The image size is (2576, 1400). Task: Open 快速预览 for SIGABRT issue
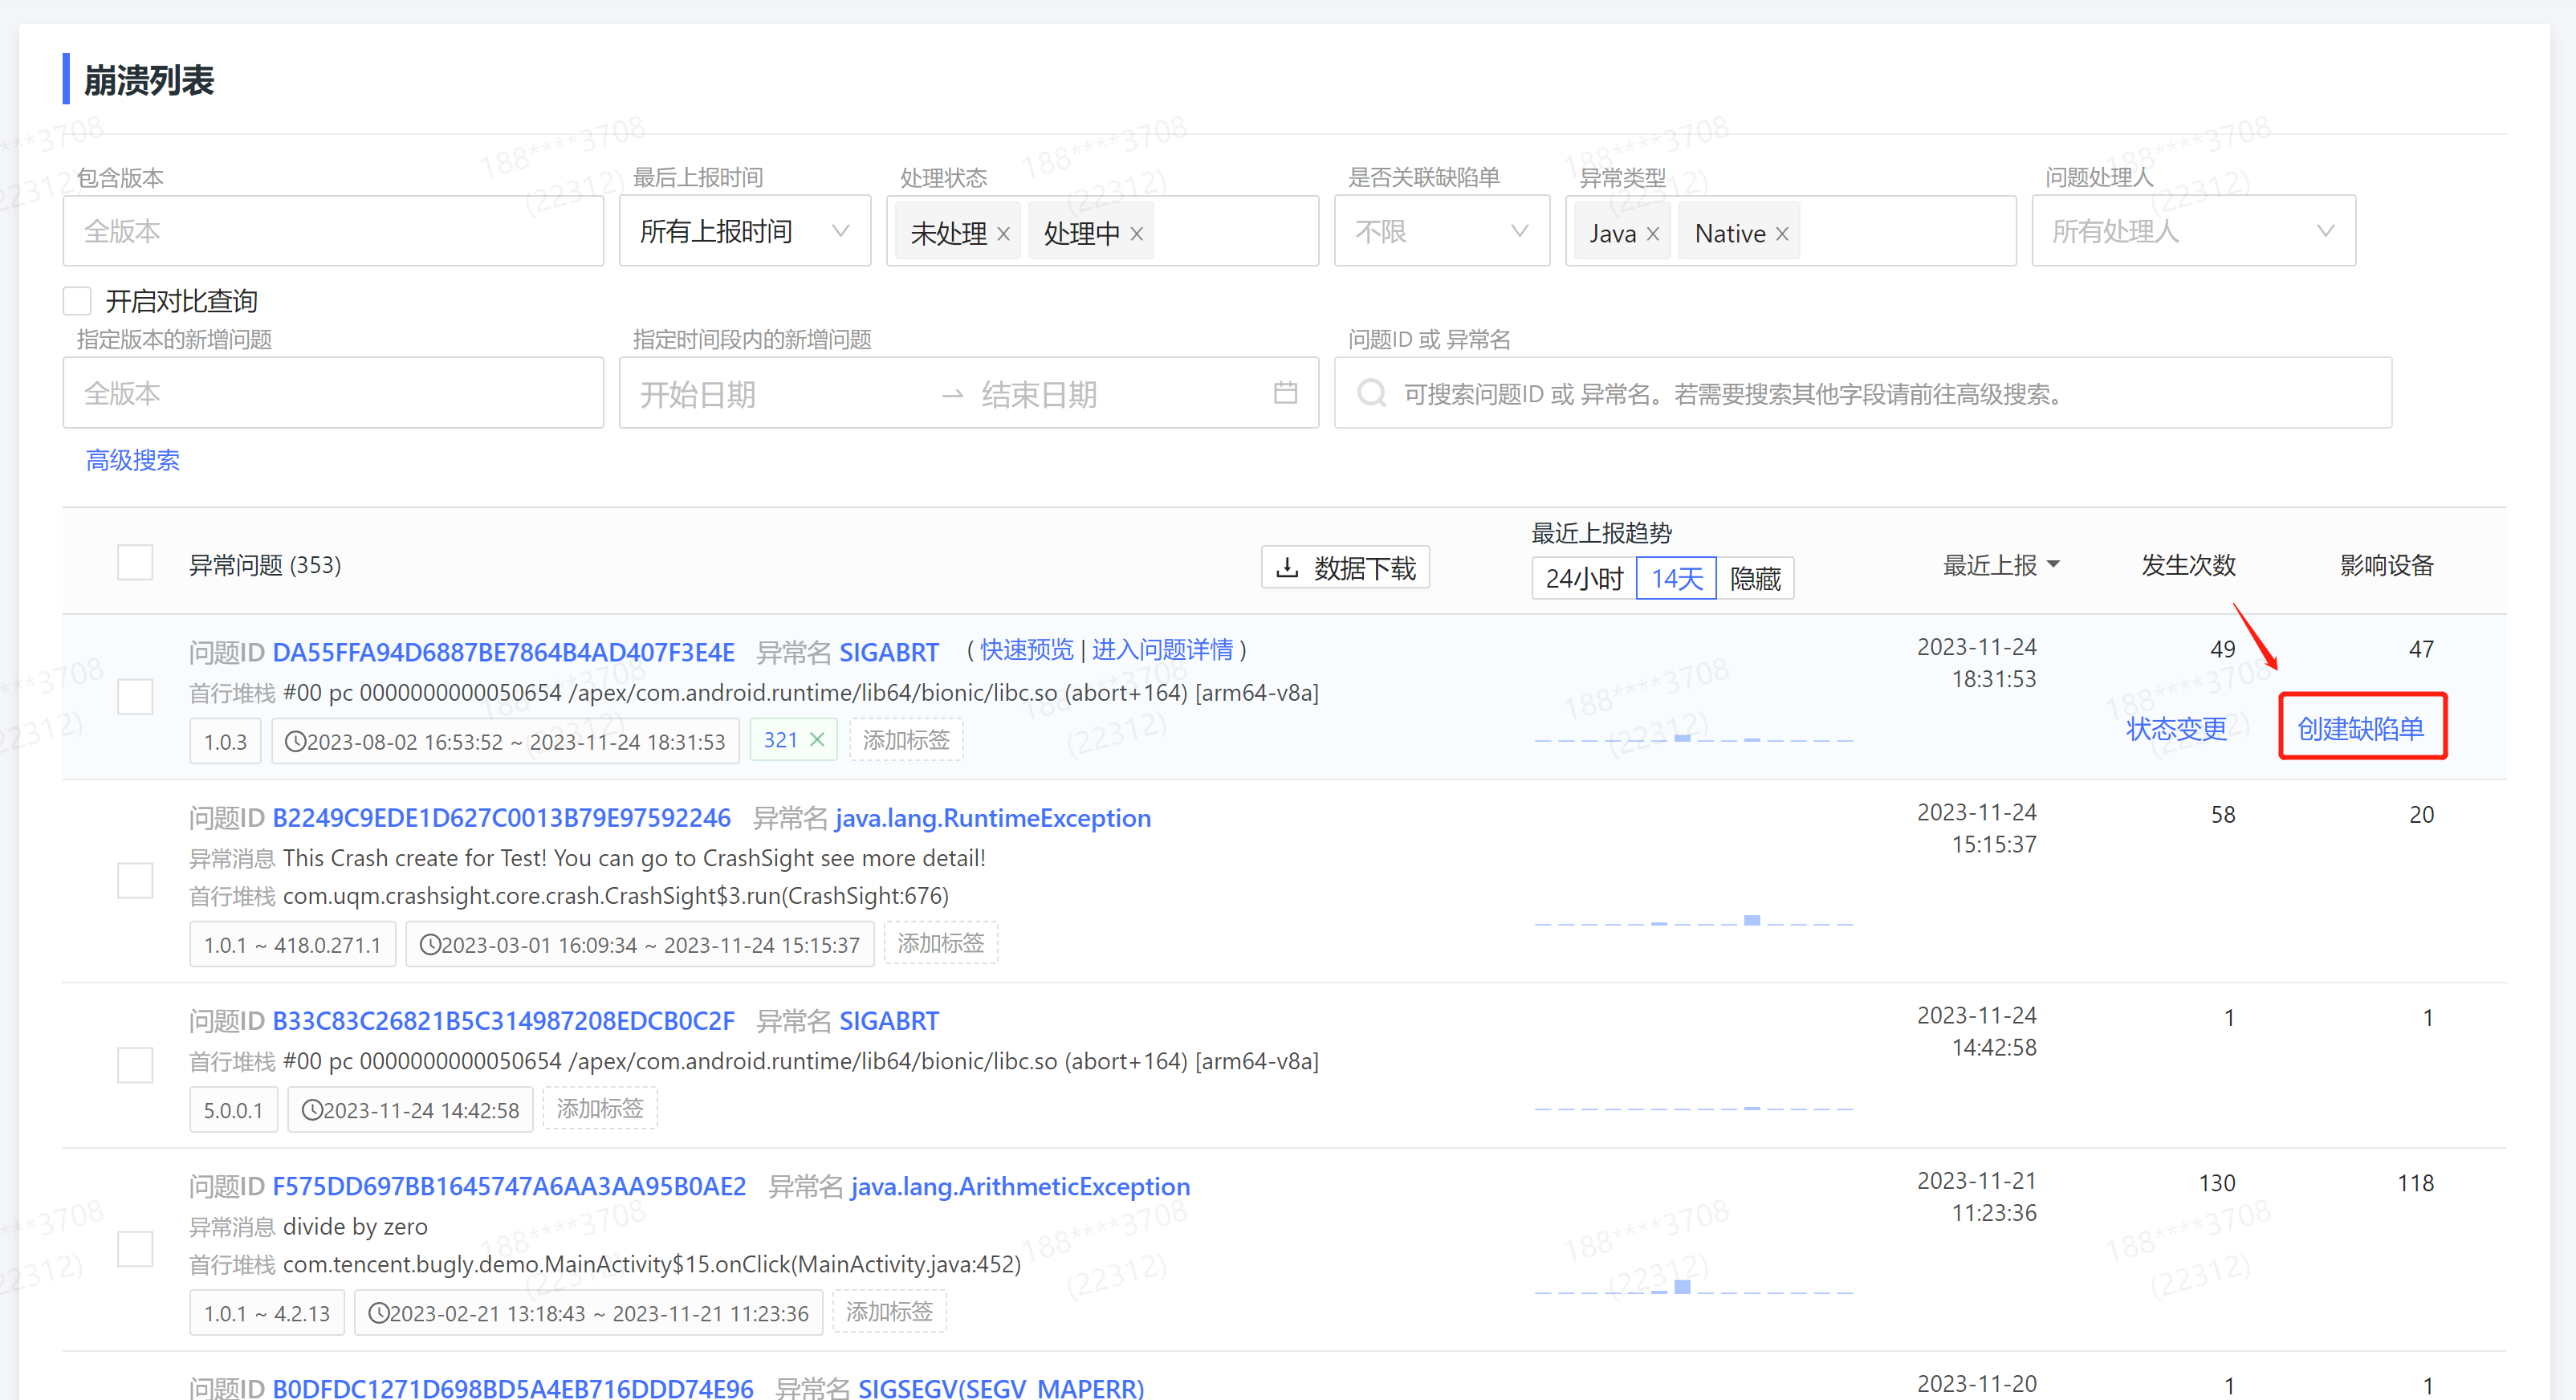tap(1026, 650)
